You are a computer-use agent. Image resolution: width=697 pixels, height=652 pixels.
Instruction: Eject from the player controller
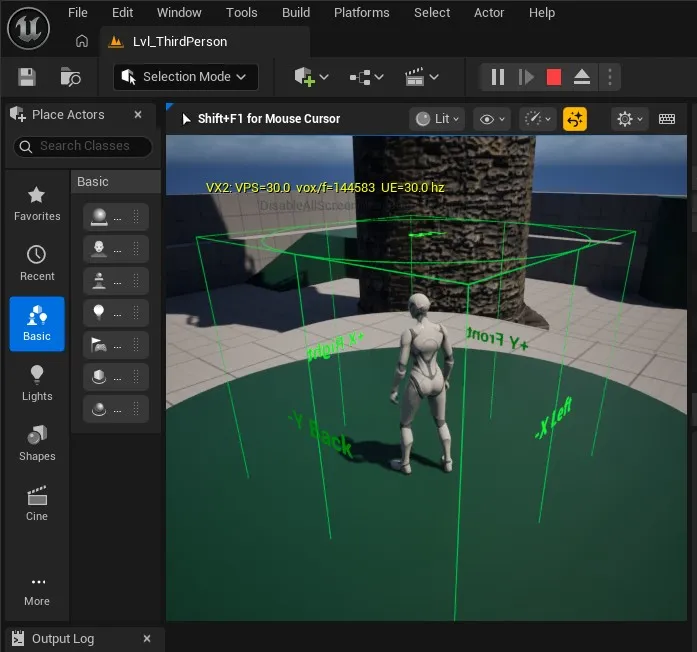click(x=581, y=77)
